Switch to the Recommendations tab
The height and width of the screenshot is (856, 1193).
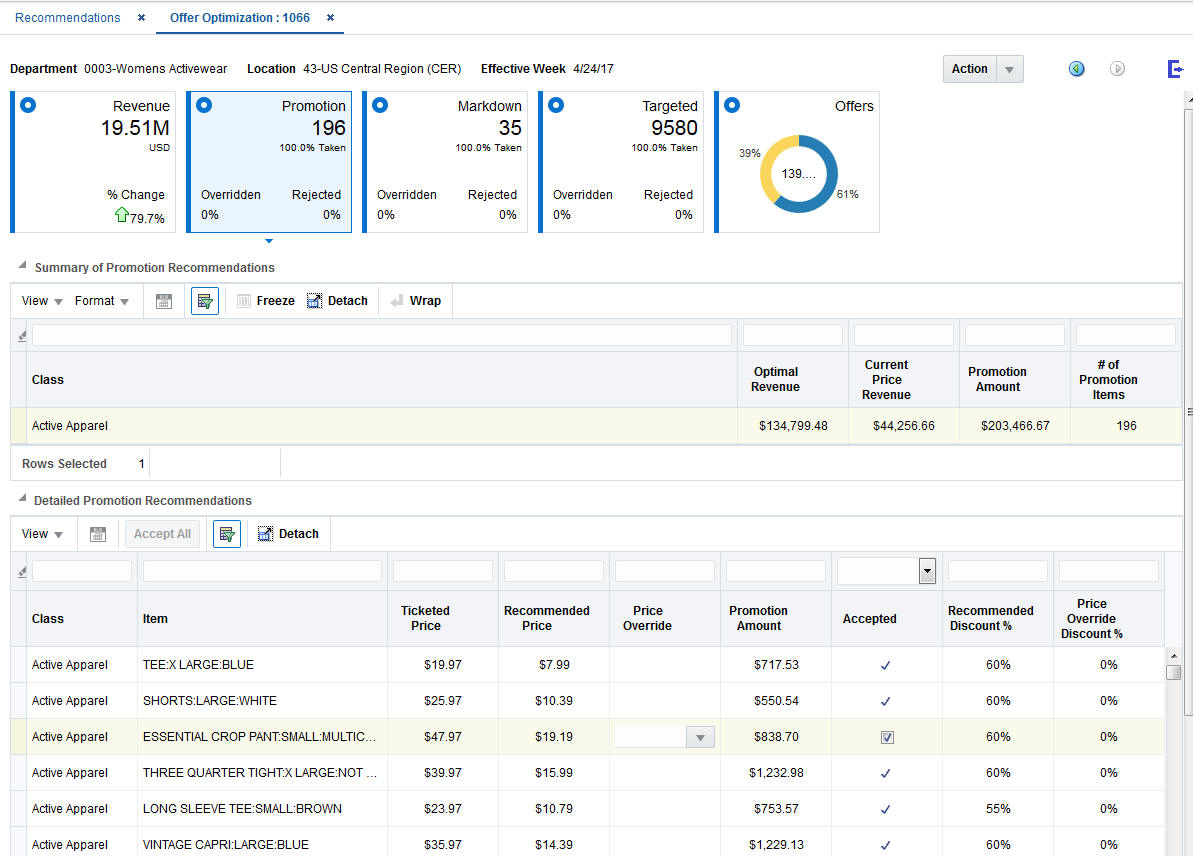pos(68,18)
